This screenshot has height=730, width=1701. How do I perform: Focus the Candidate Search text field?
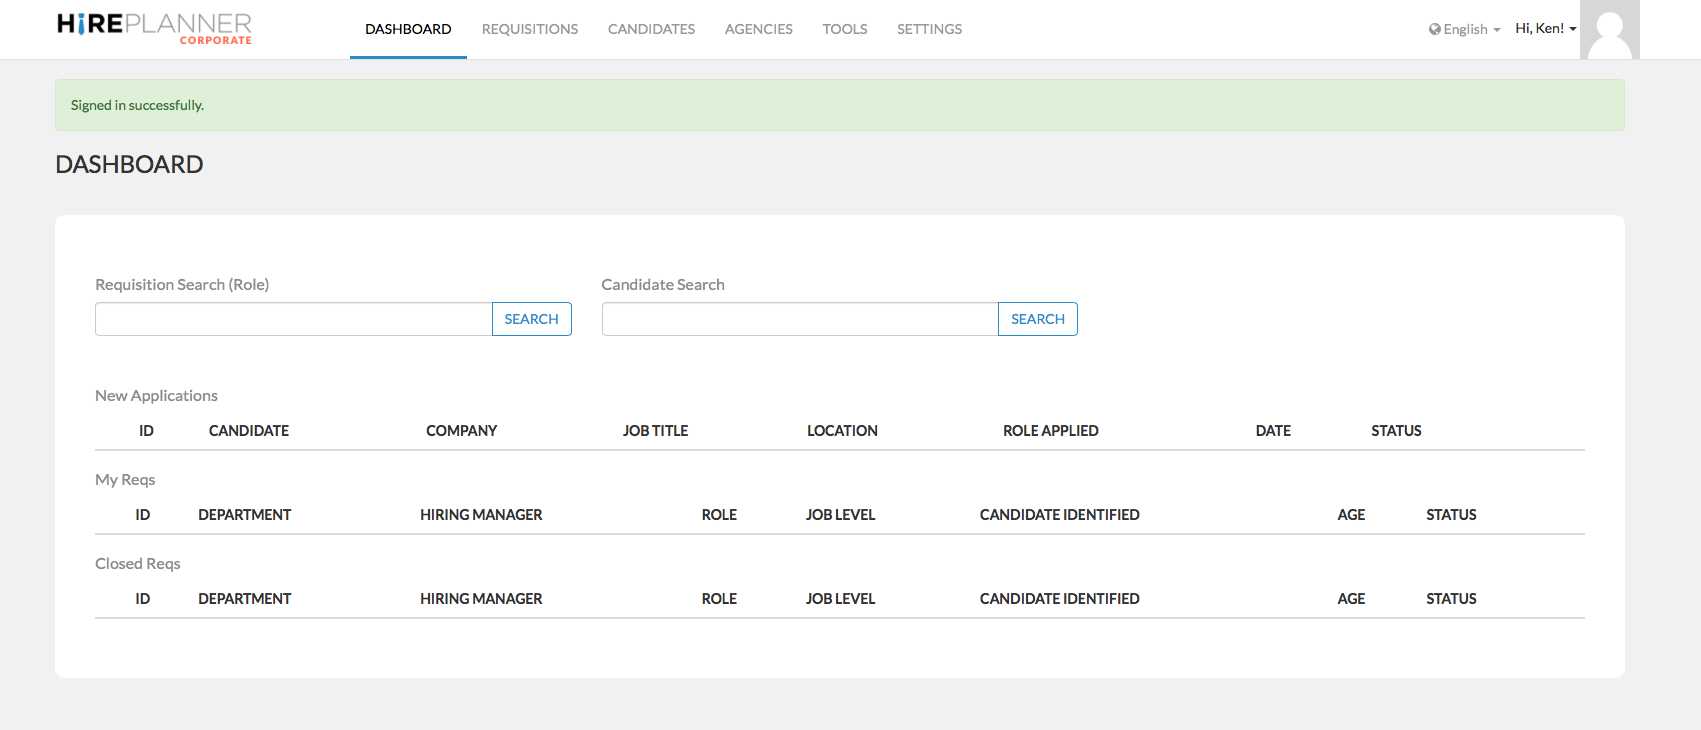pos(799,319)
